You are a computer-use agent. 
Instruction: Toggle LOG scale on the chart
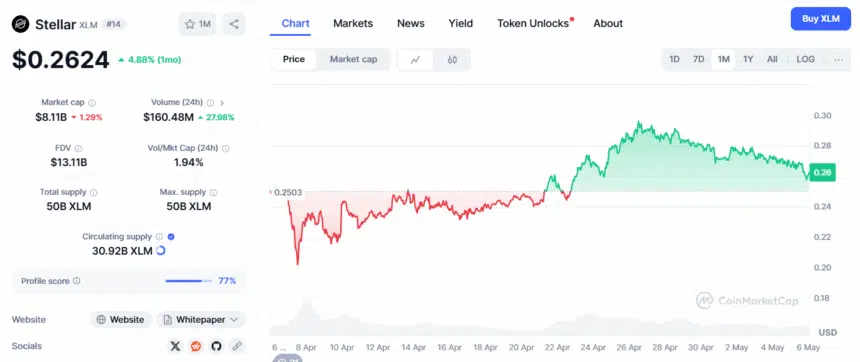click(x=805, y=59)
